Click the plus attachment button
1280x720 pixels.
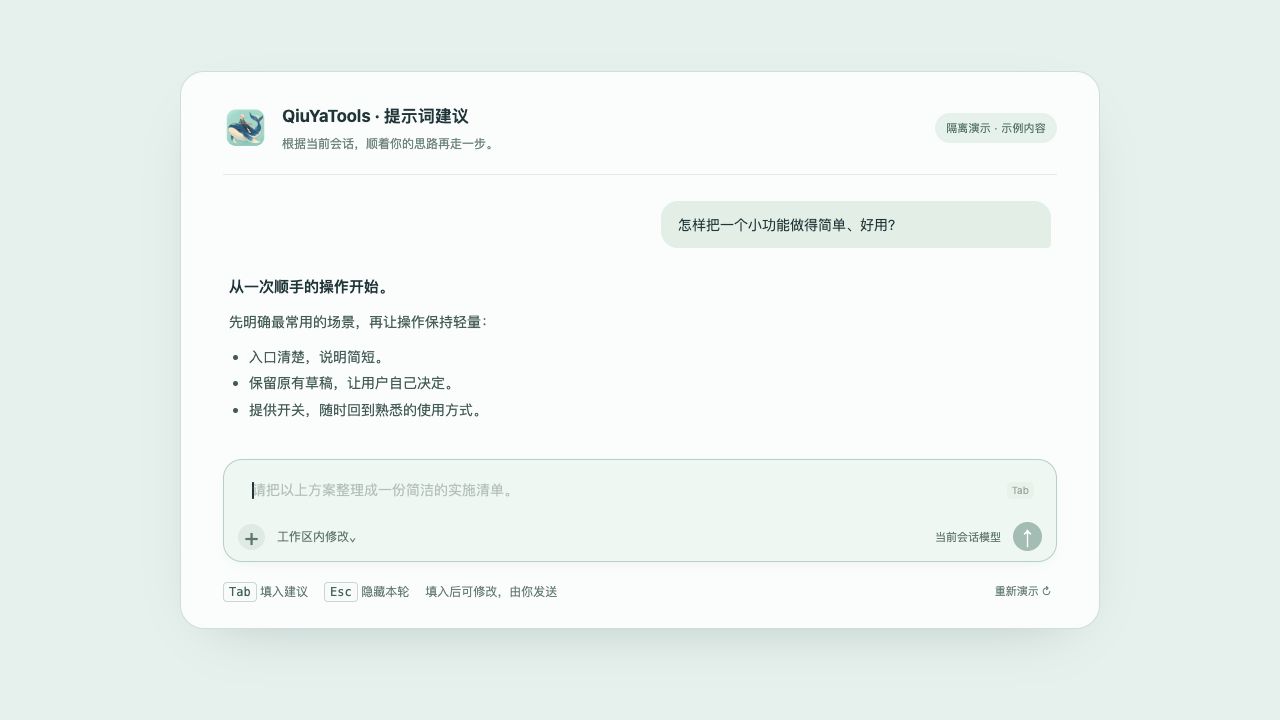tap(251, 538)
